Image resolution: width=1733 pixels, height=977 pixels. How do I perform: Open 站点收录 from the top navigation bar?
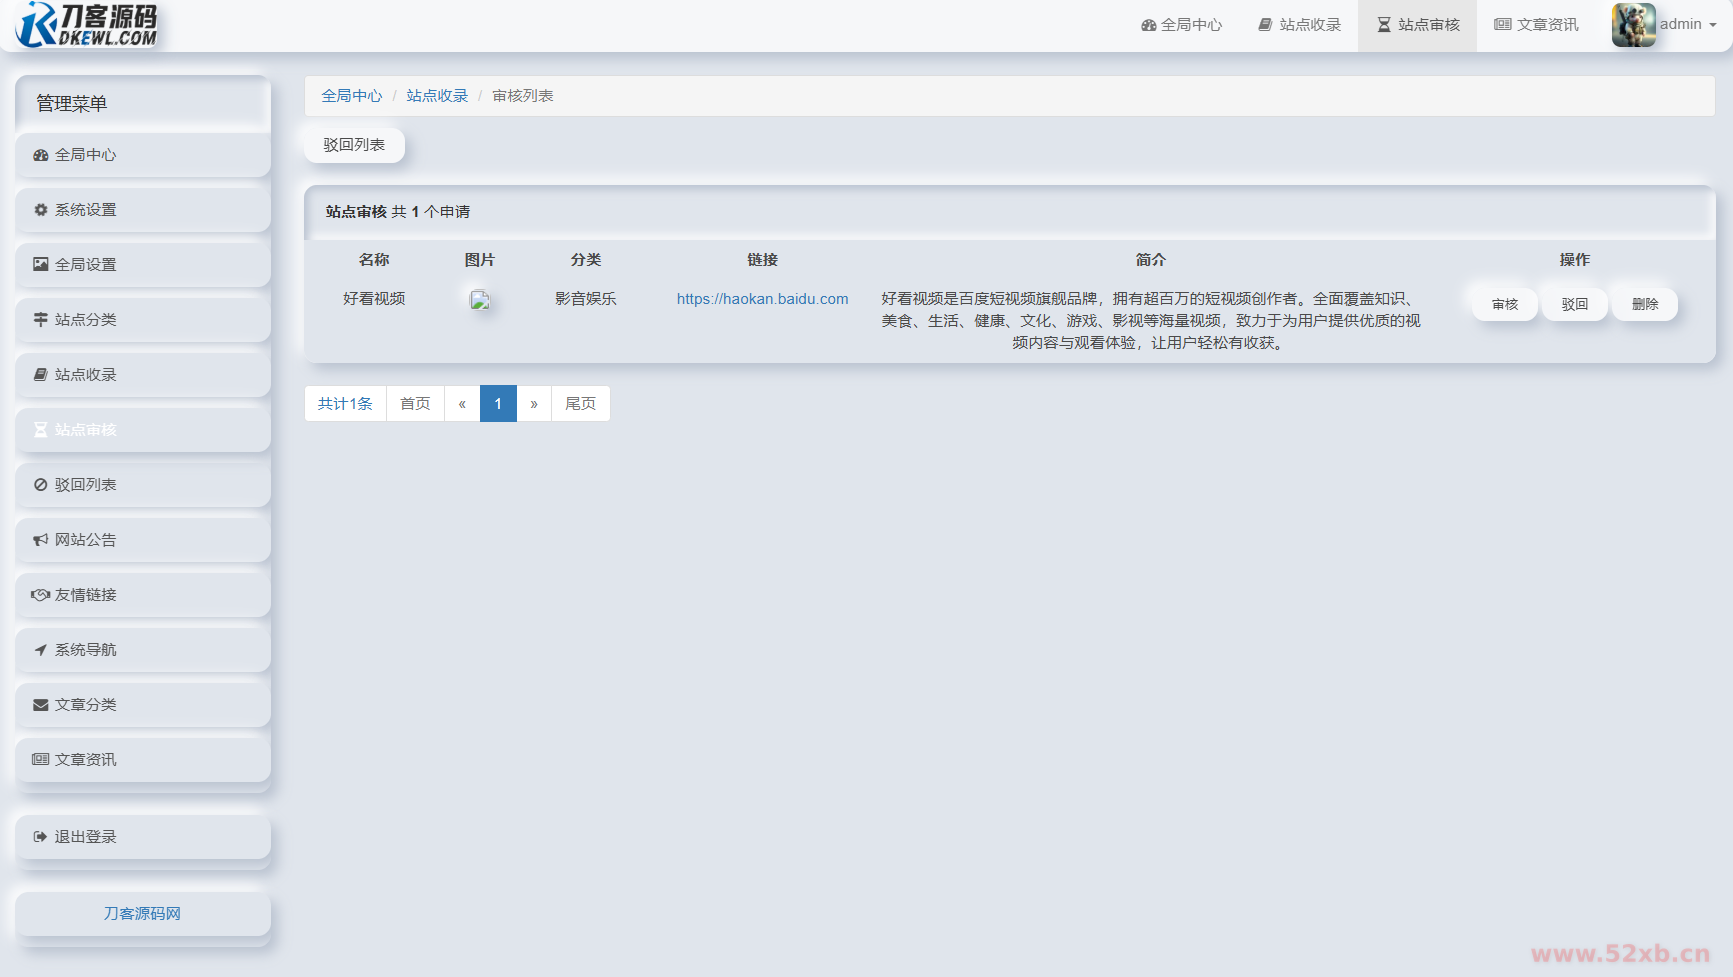[x=1299, y=25]
